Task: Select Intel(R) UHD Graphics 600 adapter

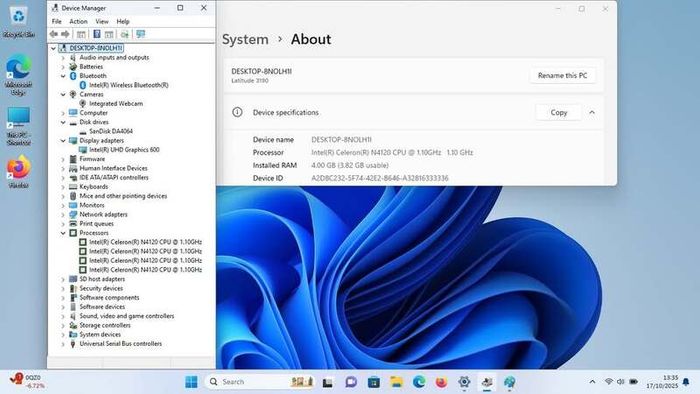Action: 124,149
